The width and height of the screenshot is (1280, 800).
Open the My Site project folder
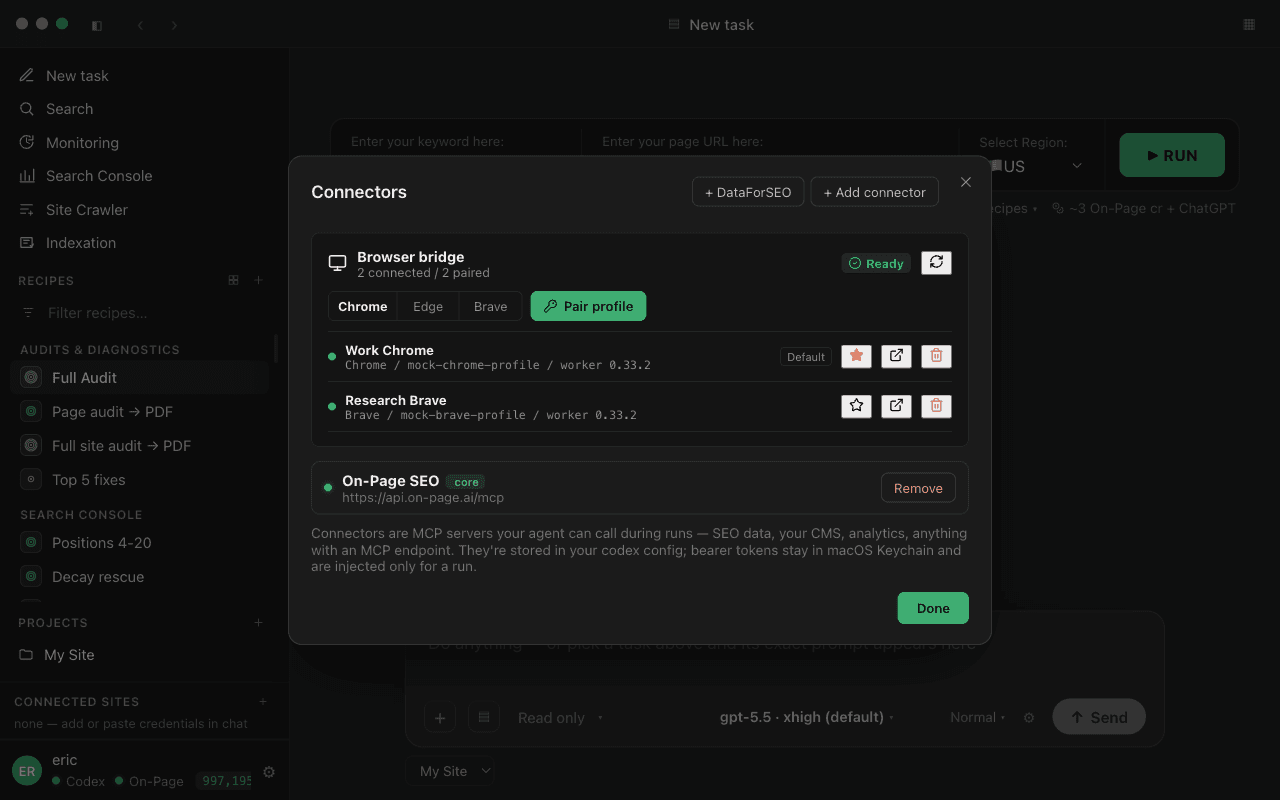coord(140,655)
